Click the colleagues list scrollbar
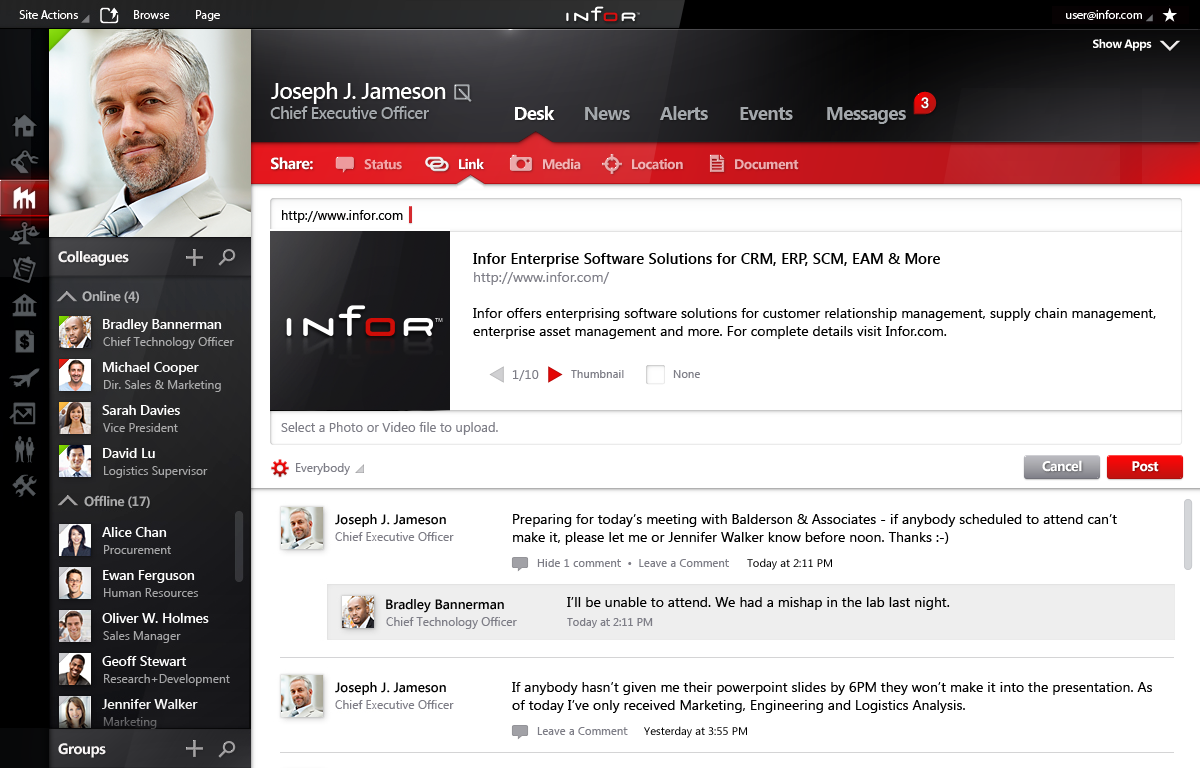 [238, 546]
